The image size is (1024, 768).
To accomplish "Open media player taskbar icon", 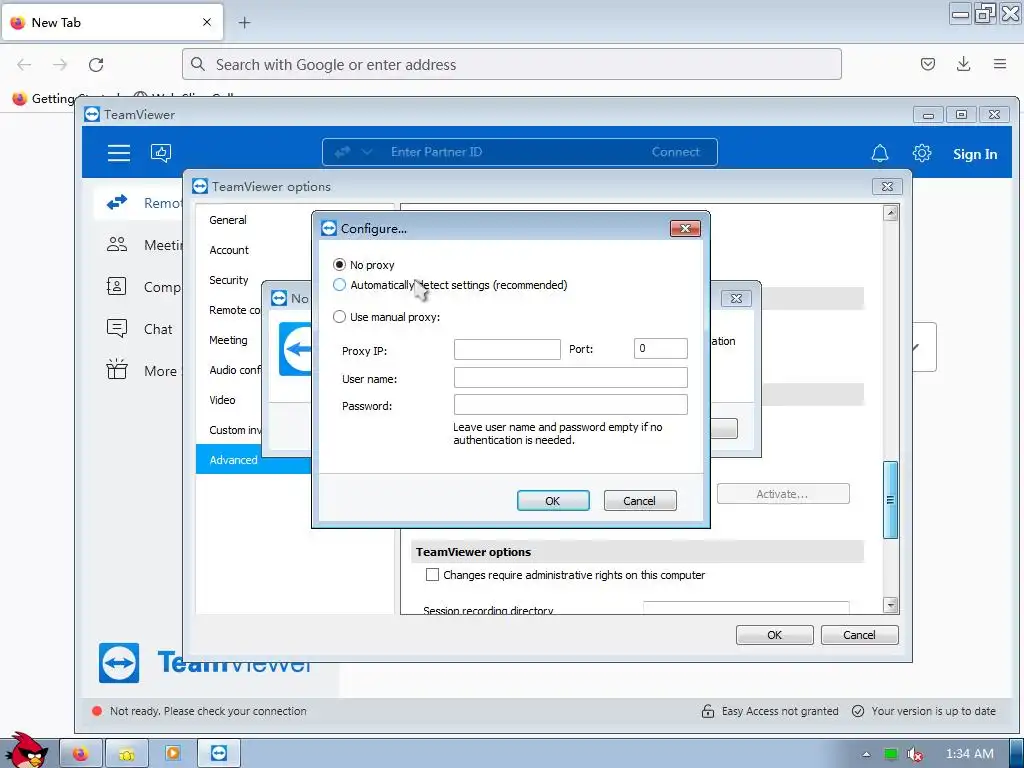I will click(x=172, y=754).
